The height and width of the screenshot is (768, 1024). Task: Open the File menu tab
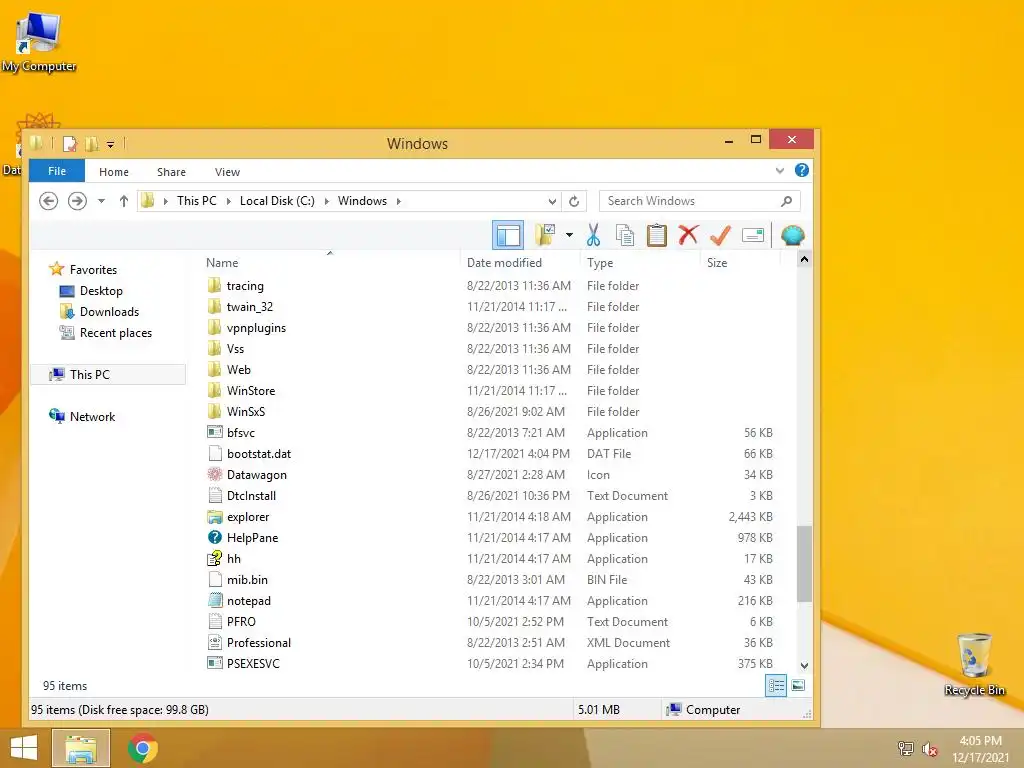point(57,171)
